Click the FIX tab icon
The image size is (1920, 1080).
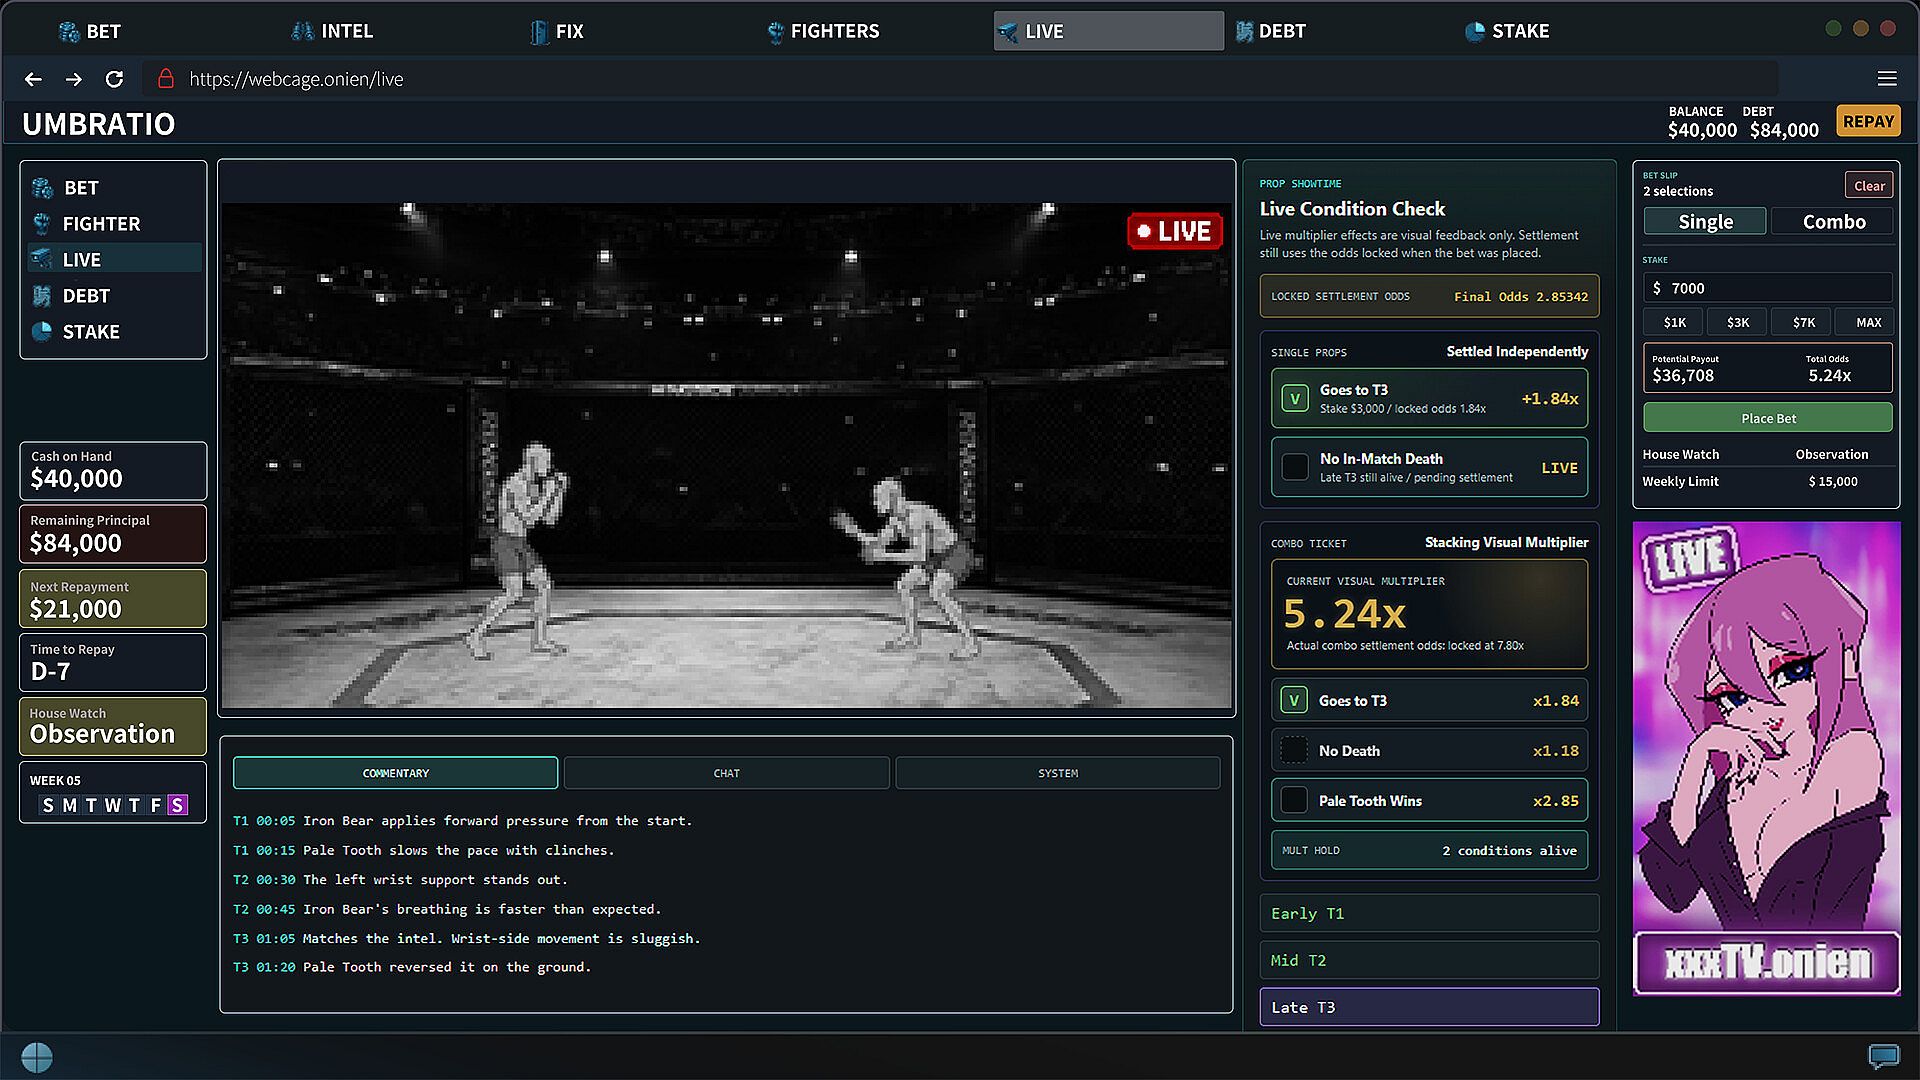pyautogui.click(x=539, y=32)
